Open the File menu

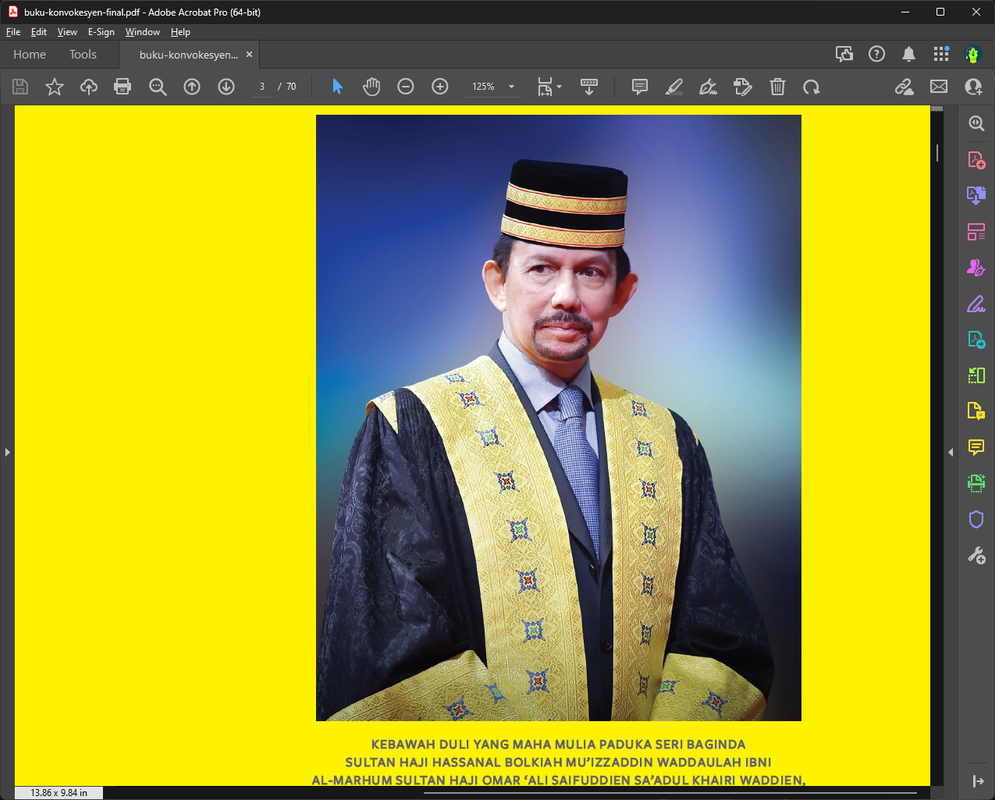[x=13, y=32]
